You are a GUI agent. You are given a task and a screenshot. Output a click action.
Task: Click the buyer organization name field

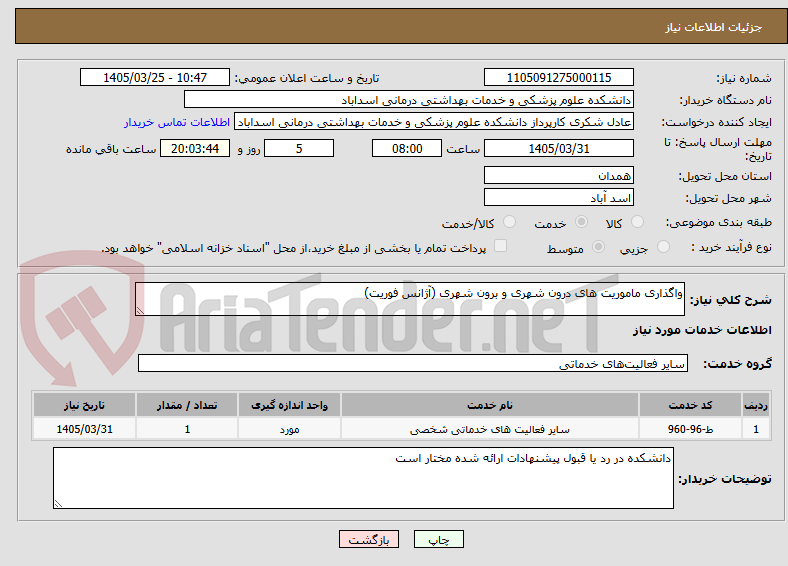(x=409, y=100)
